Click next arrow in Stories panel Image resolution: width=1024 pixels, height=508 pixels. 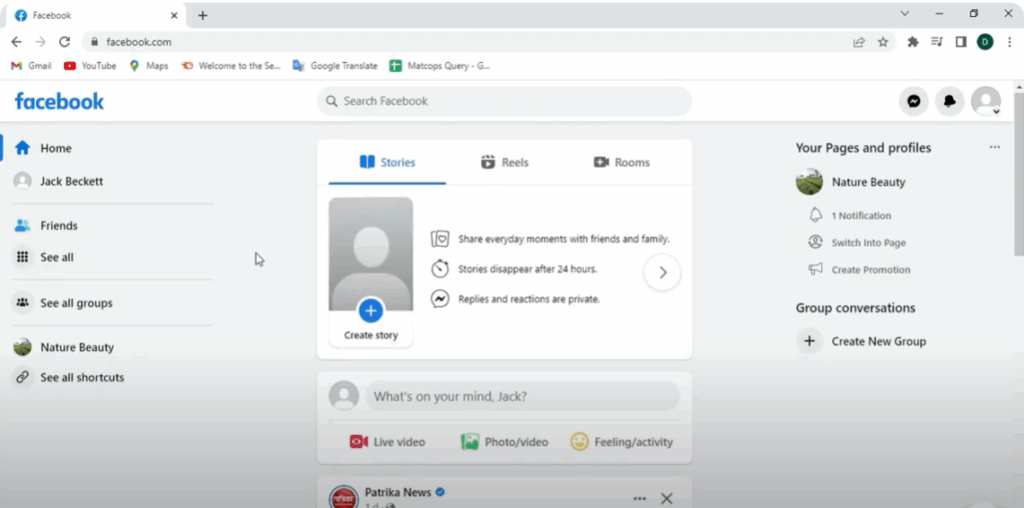tap(662, 272)
